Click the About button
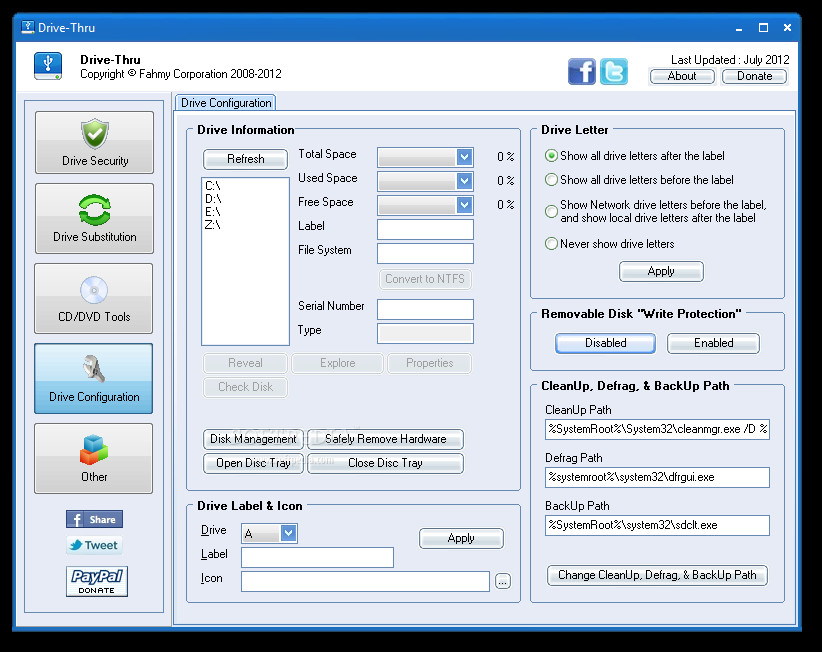 pyautogui.click(x=682, y=77)
